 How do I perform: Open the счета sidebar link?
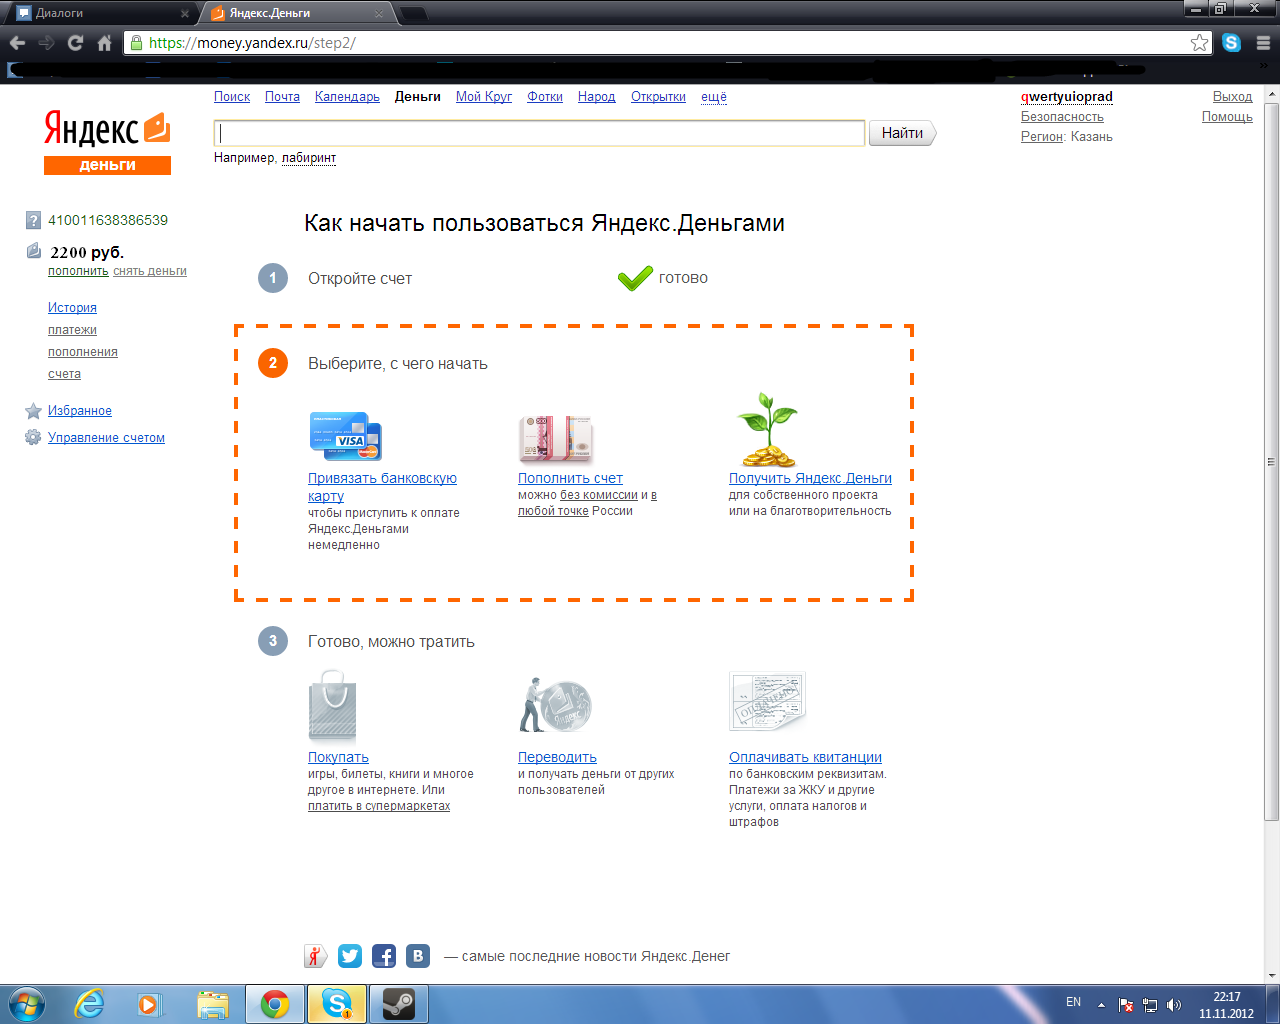(64, 374)
